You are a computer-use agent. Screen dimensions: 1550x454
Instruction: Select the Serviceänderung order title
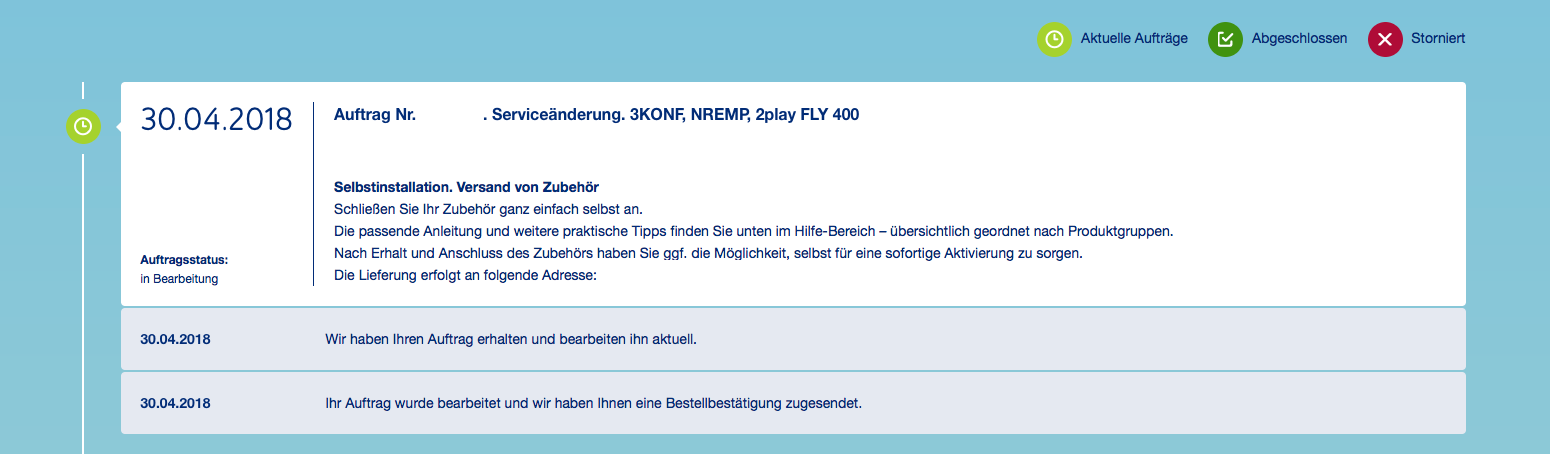[671, 115]
